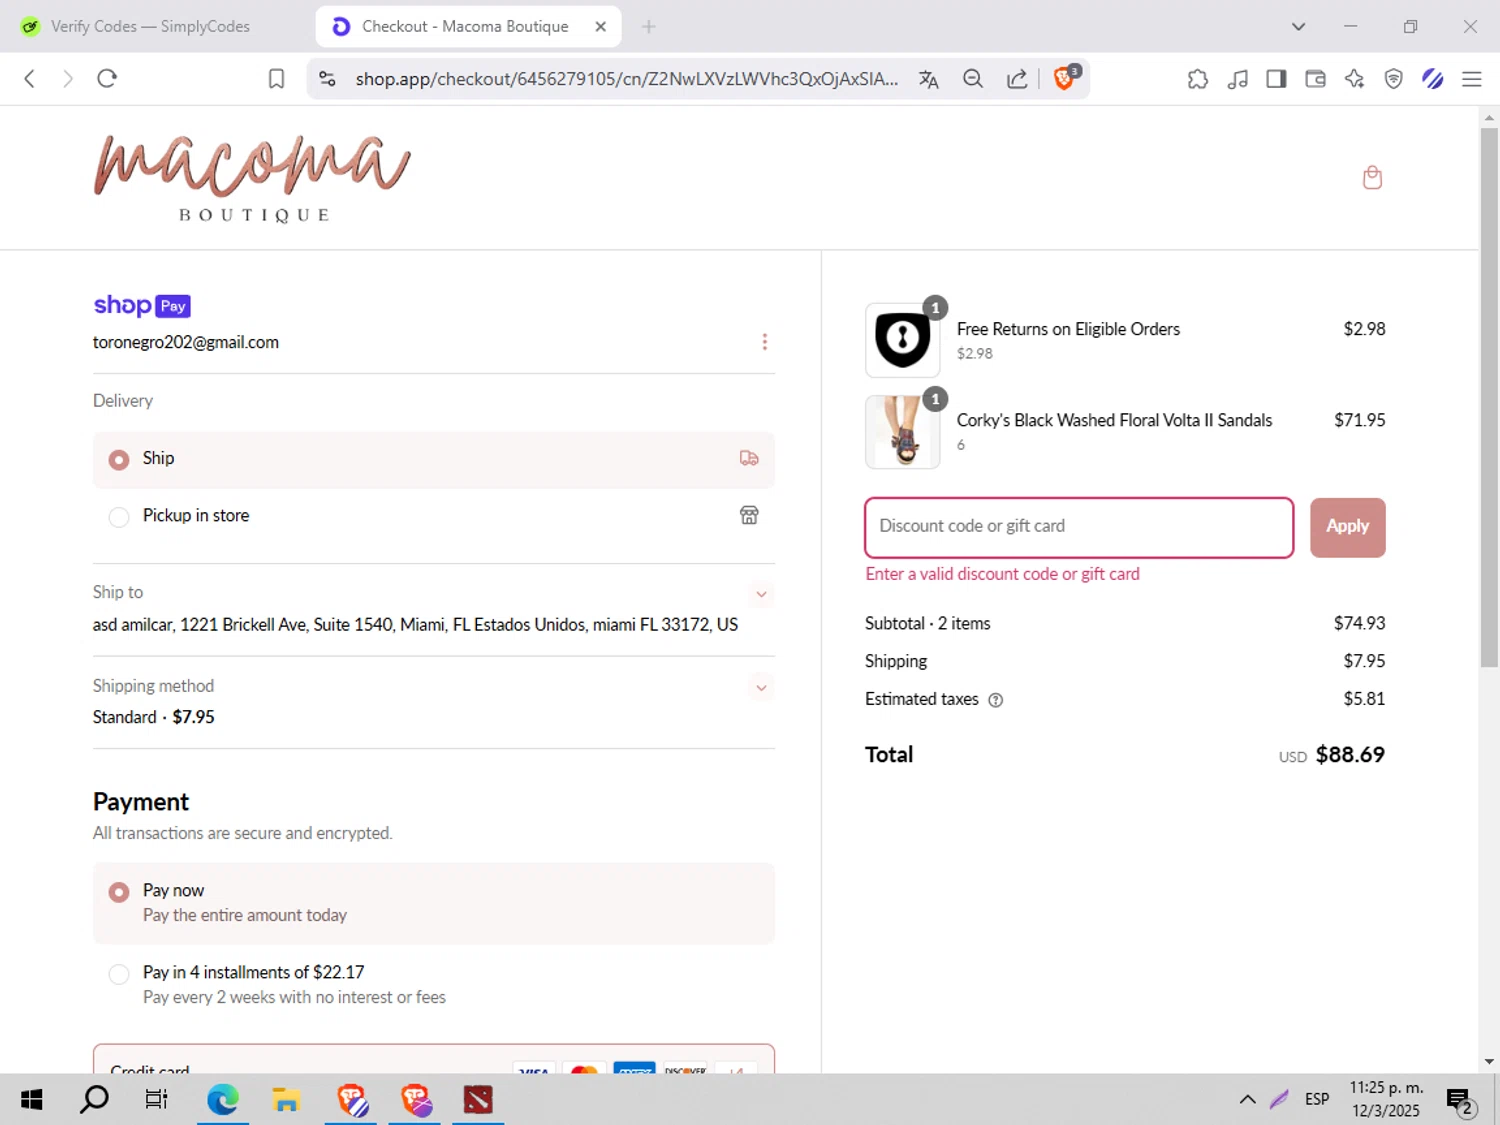Toggle browser sidebar panel icon
Screen dimensions: 1500x1125
(x=1276, y=79)
